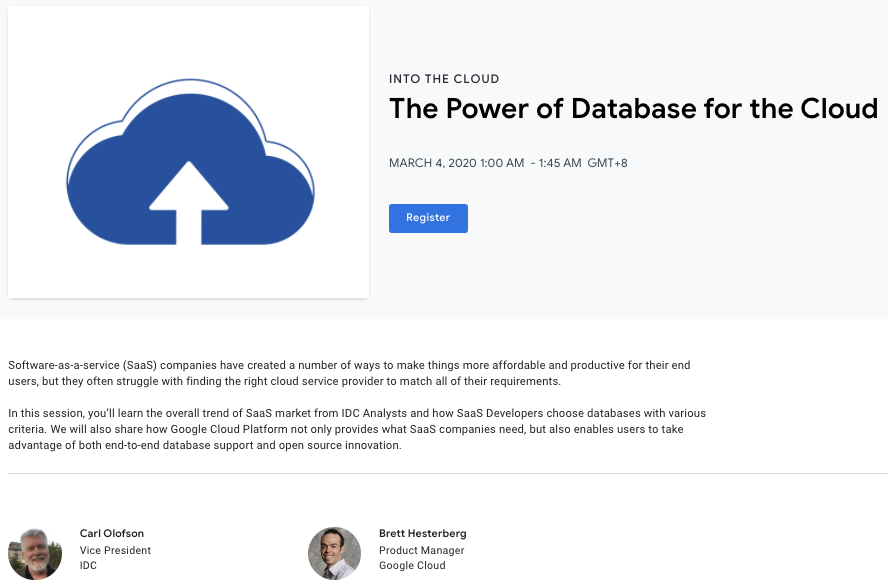Click Brett Hesterberg's profile photo

(x=334, y=553)
